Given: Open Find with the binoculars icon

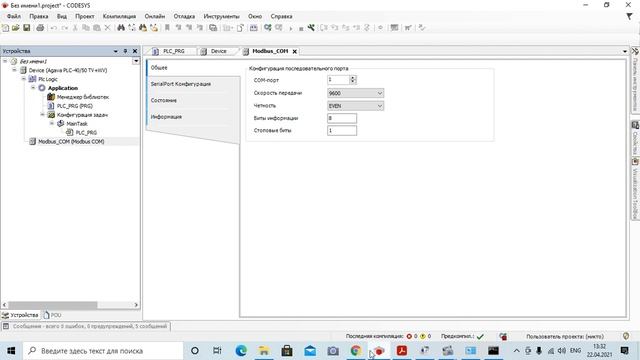Looking at the screenshot, I should (121, 28).
